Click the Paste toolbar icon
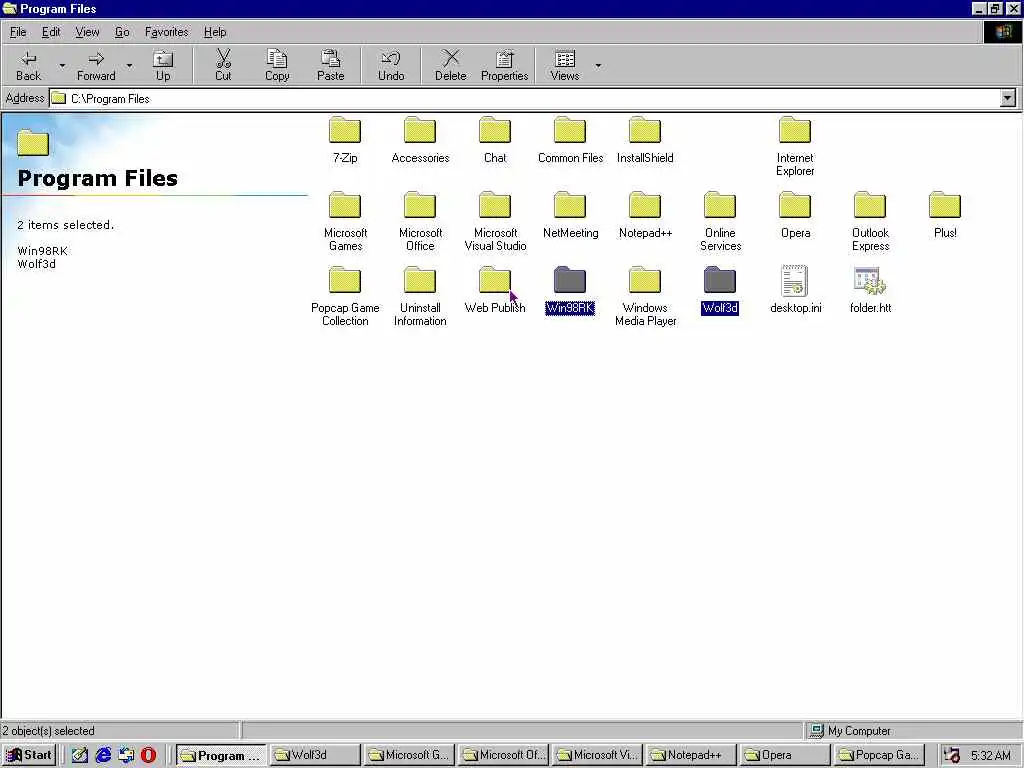Viewport: 1024px width, 768px height. point(330,65)
